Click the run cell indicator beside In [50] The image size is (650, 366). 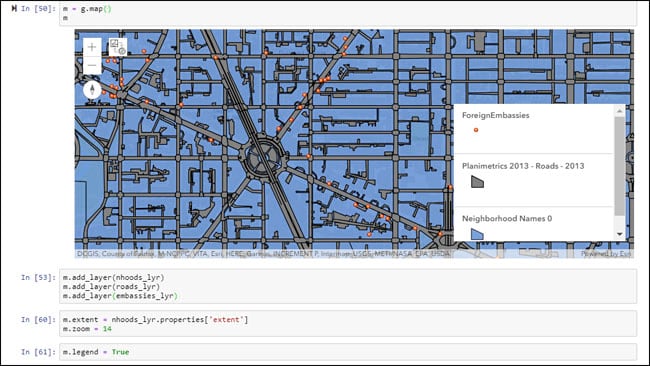[x=15, y=8]
